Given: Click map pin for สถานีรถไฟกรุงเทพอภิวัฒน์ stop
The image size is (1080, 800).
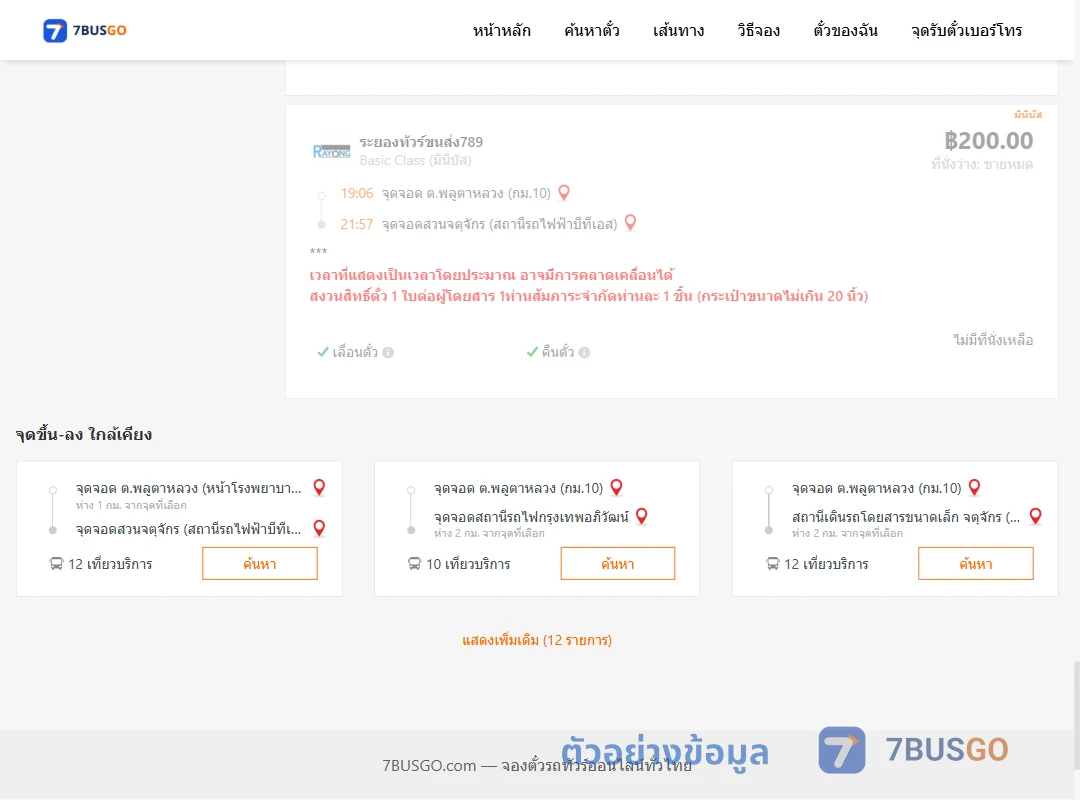Looking at the screenshot, I should pos(641,516).
